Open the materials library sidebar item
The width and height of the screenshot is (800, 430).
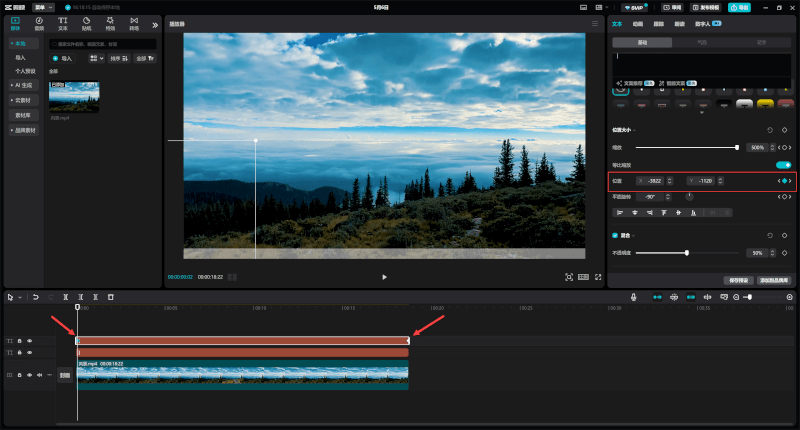pos(23,115)
